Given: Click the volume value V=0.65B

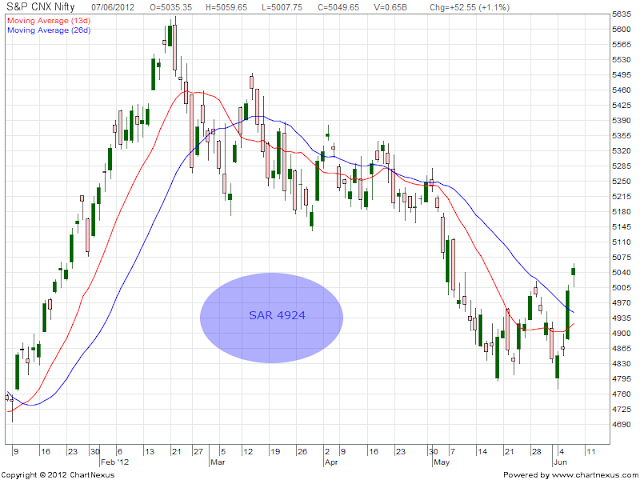Looking at the screenshot, I should pos(390,7).
